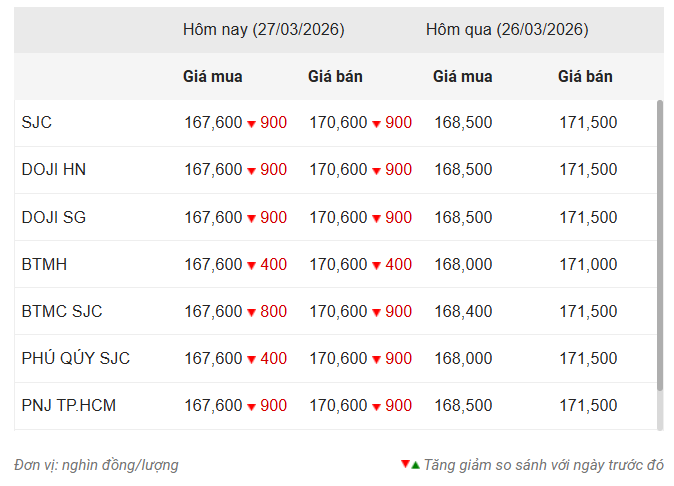Click PNJ TP.HCM today sell price 170,600
Viewport: 674px width, 486px height.
coord(338,405)
